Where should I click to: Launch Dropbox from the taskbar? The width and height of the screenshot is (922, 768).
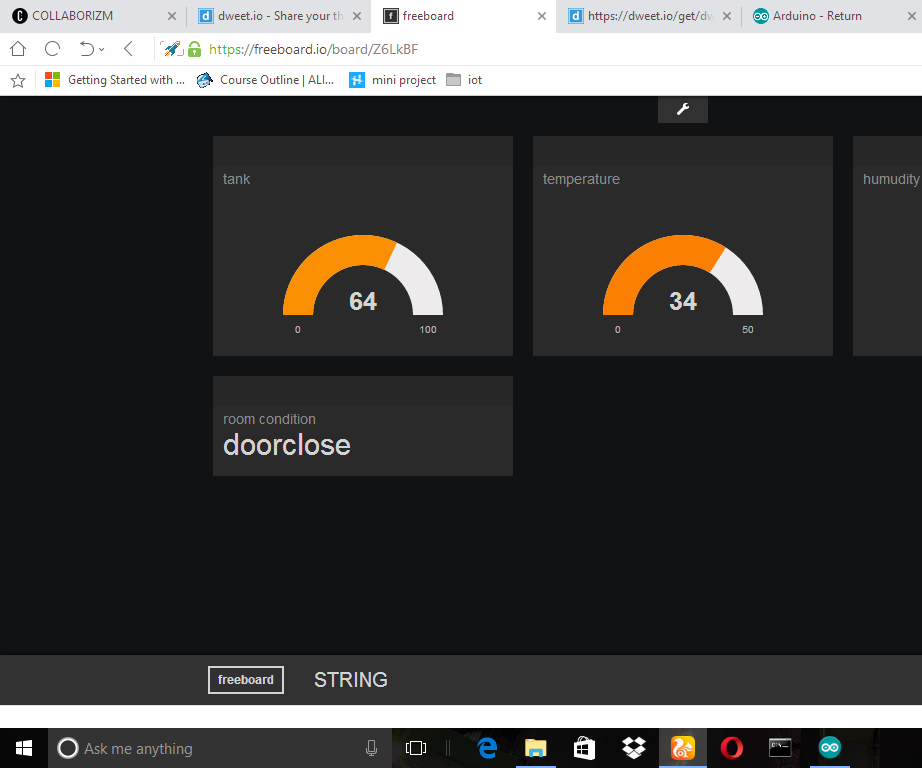pyautogui.click(x=633, y=748)
